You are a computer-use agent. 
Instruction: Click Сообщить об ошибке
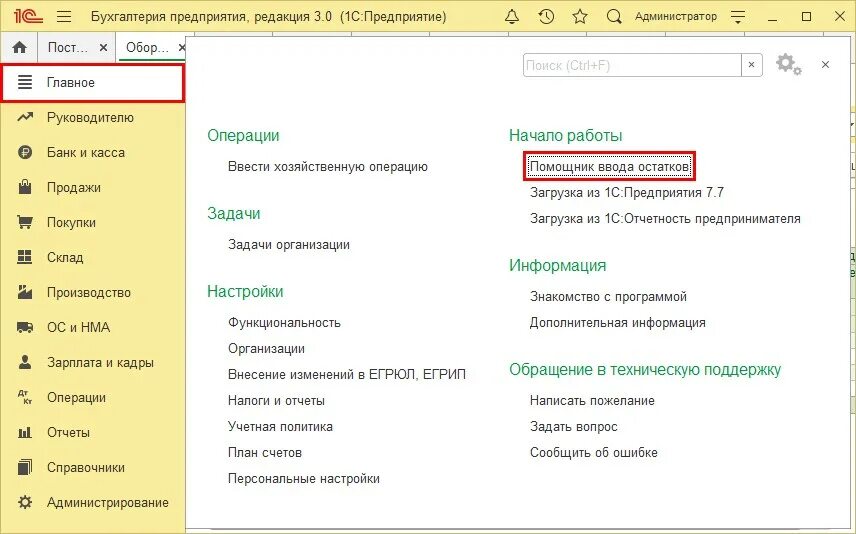[593, 453]
